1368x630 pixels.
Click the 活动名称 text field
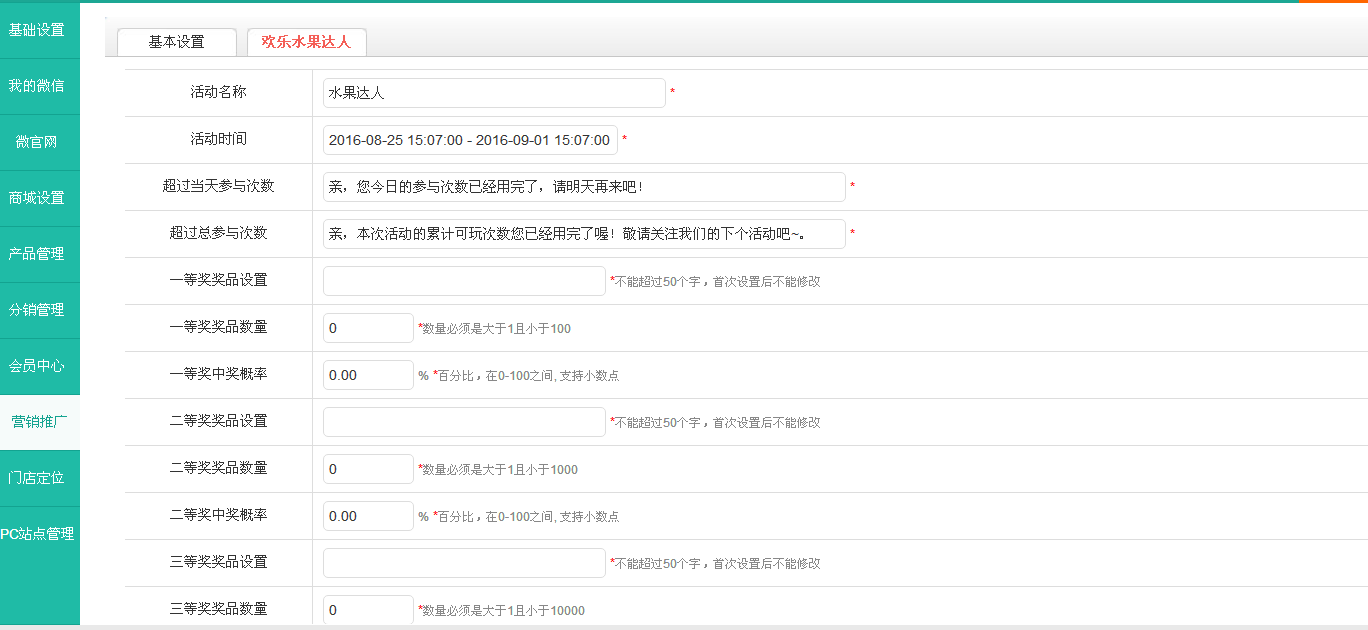(x=494, y=93)
